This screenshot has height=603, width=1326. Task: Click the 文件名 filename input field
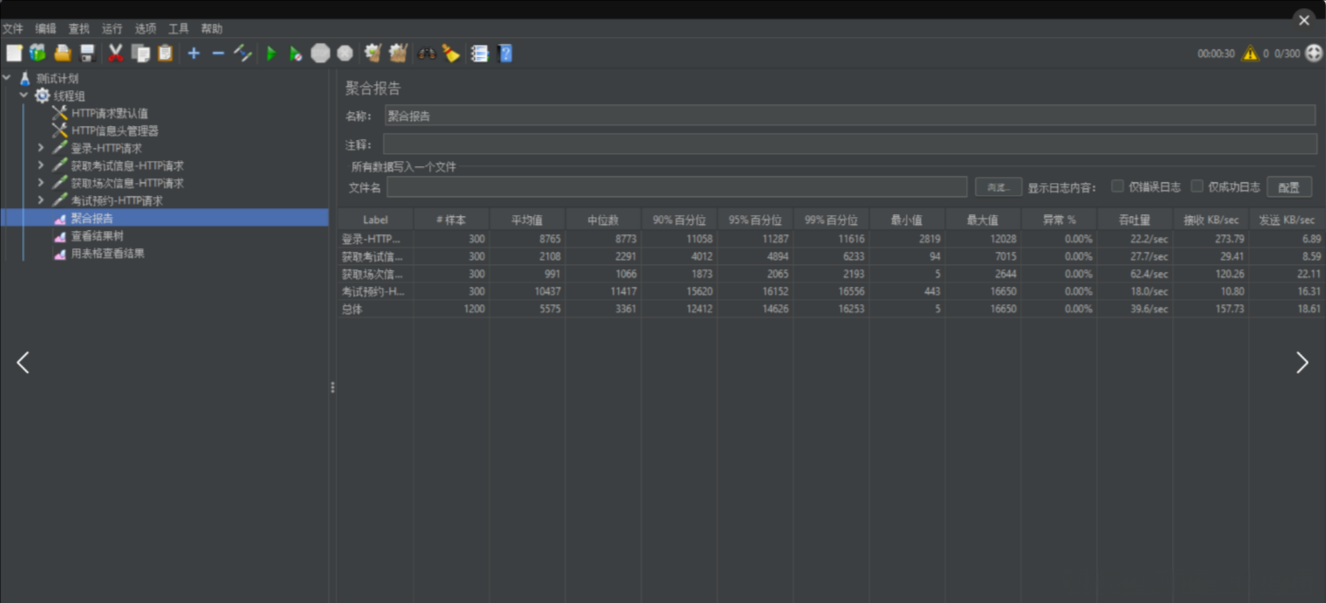point(677,187)
